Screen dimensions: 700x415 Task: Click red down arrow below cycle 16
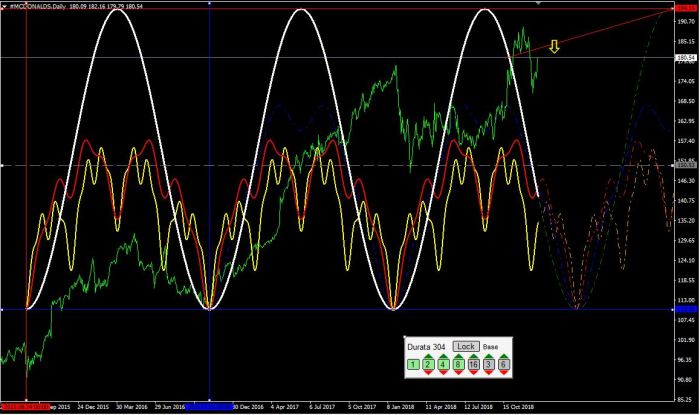[474, 374]
